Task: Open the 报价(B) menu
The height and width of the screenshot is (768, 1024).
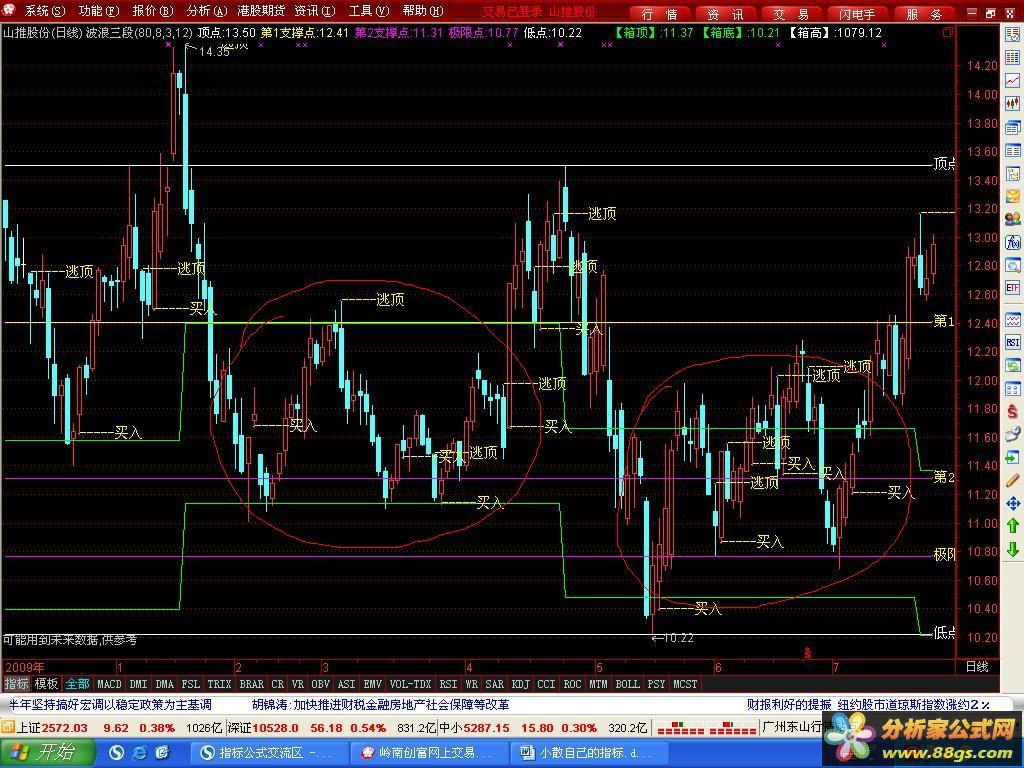Action: tap(152, 10)
